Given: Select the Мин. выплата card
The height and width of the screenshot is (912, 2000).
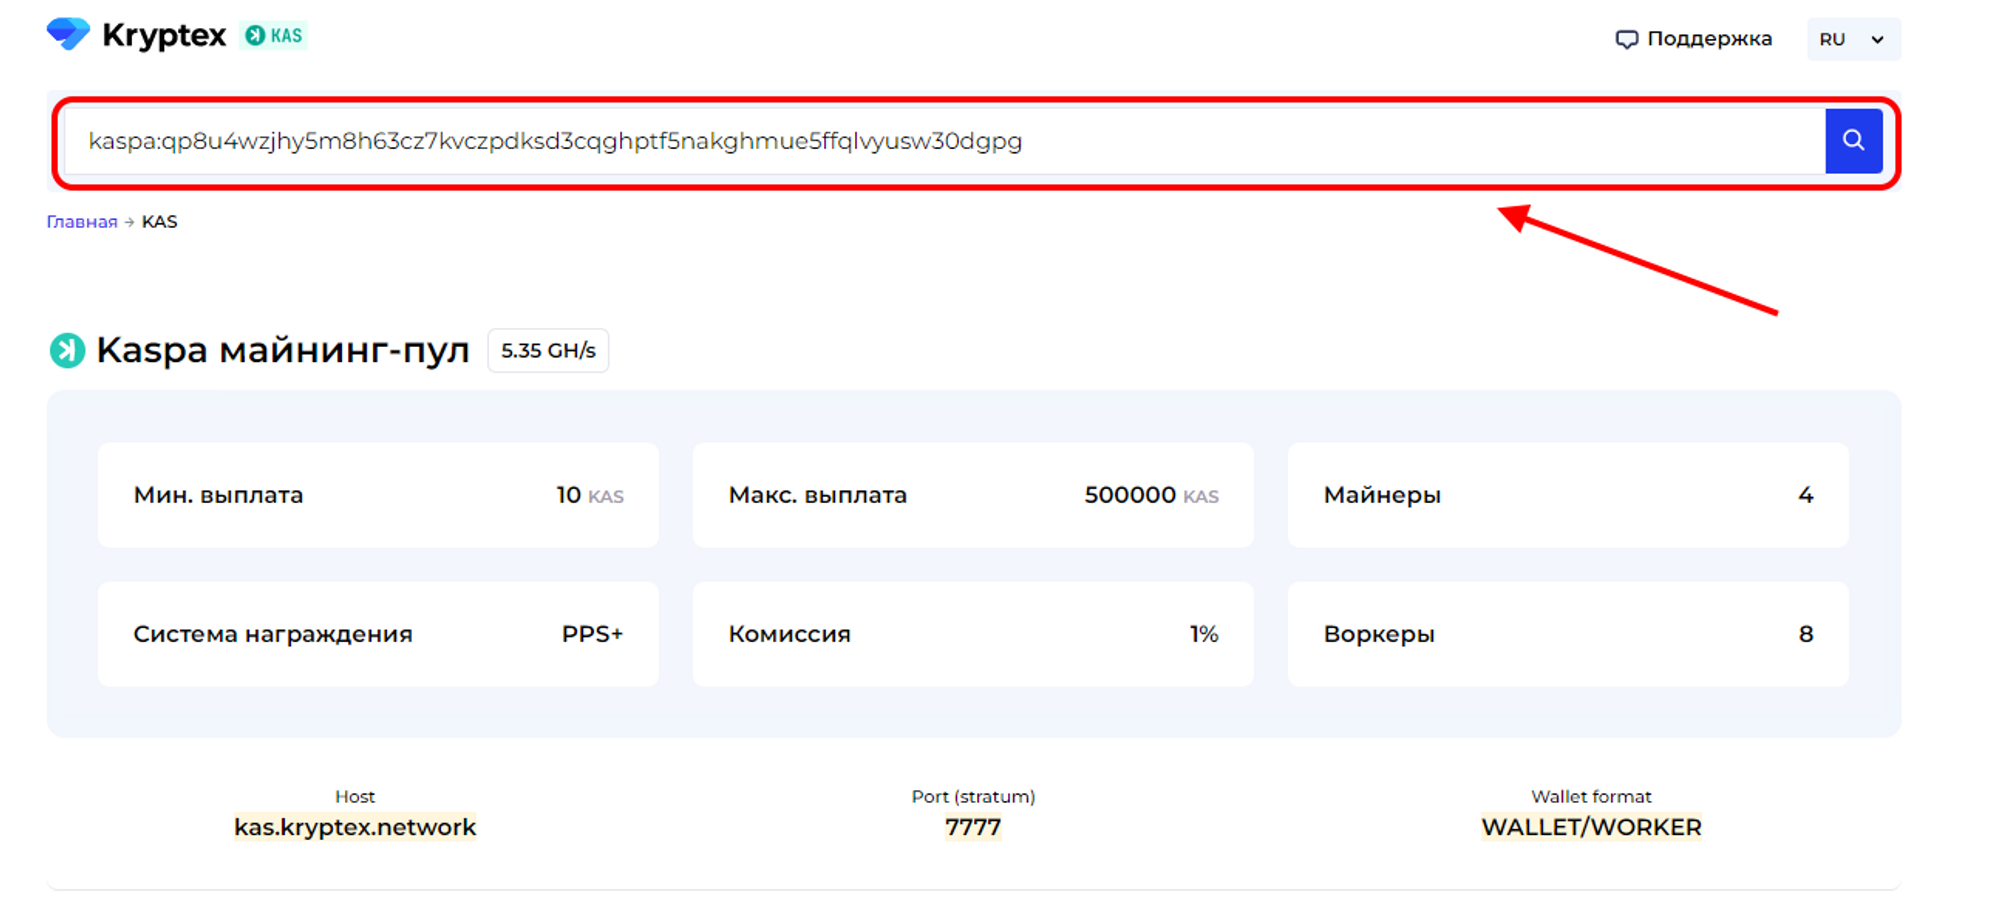Looking at the screenshot, I should click(x=378, y=495).
